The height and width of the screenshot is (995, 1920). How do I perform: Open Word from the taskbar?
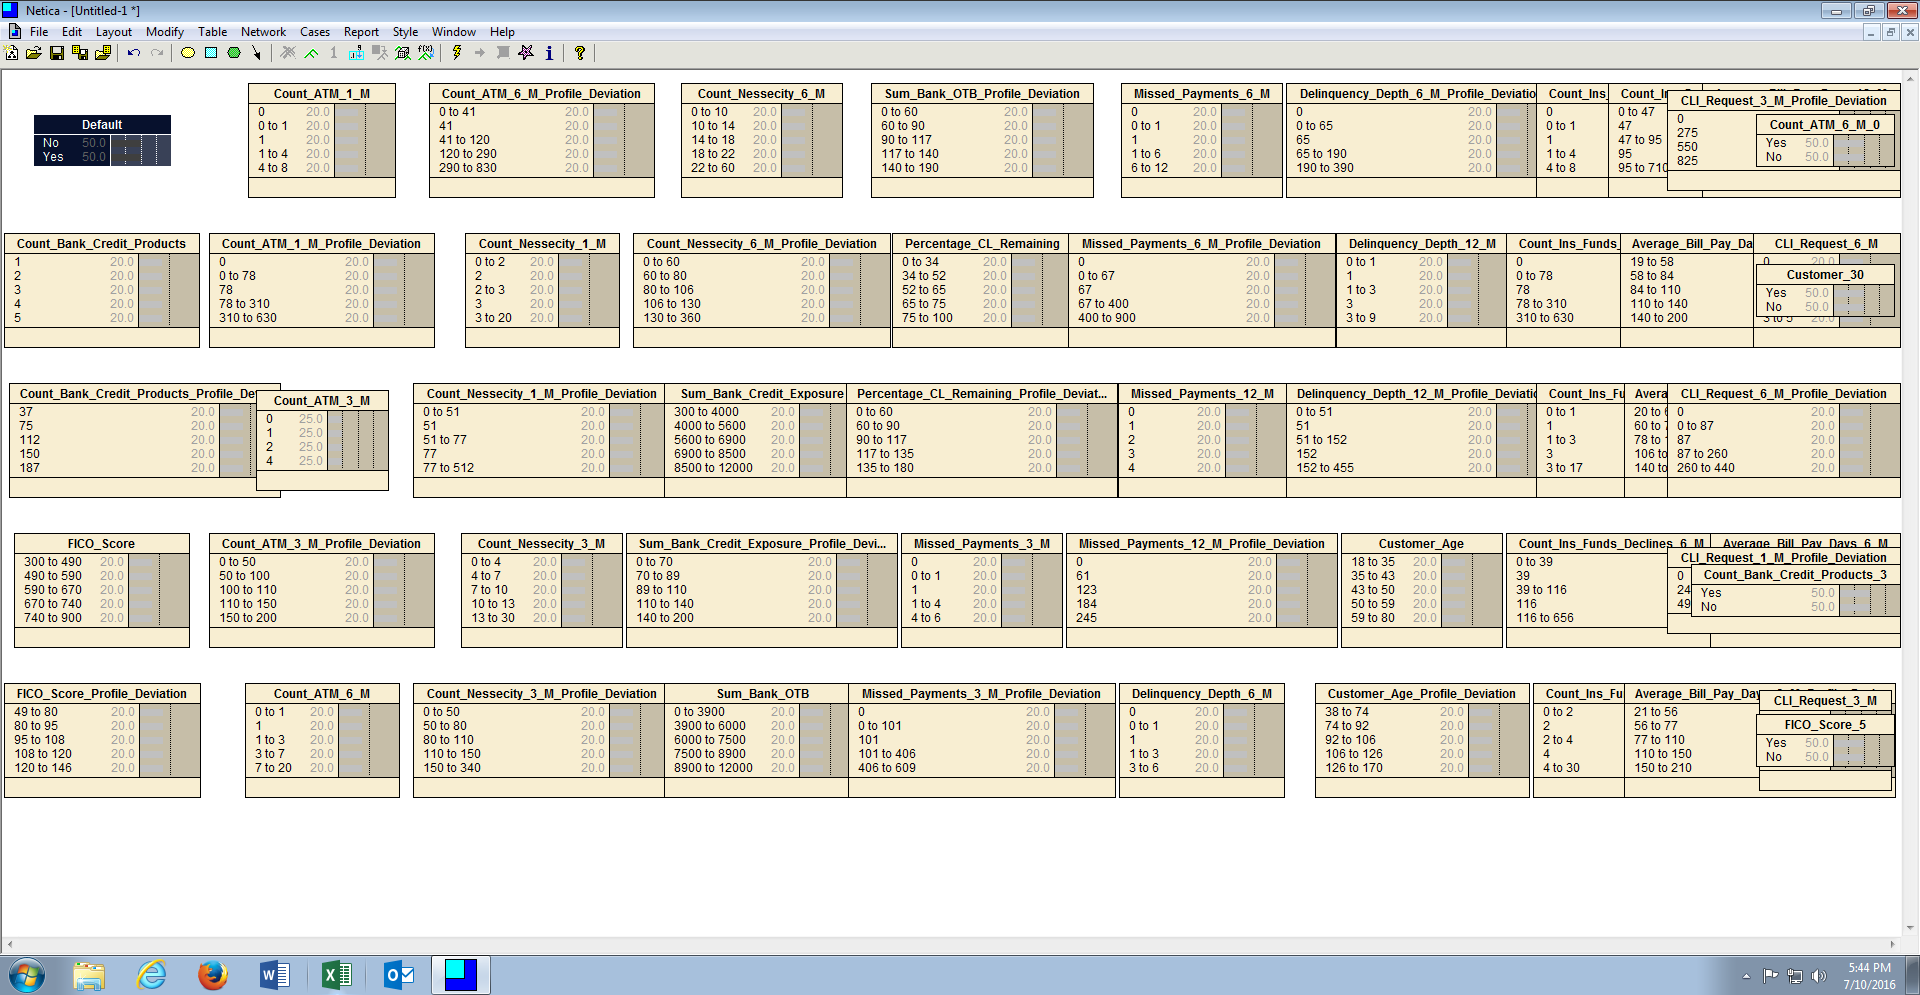point(274,974)
